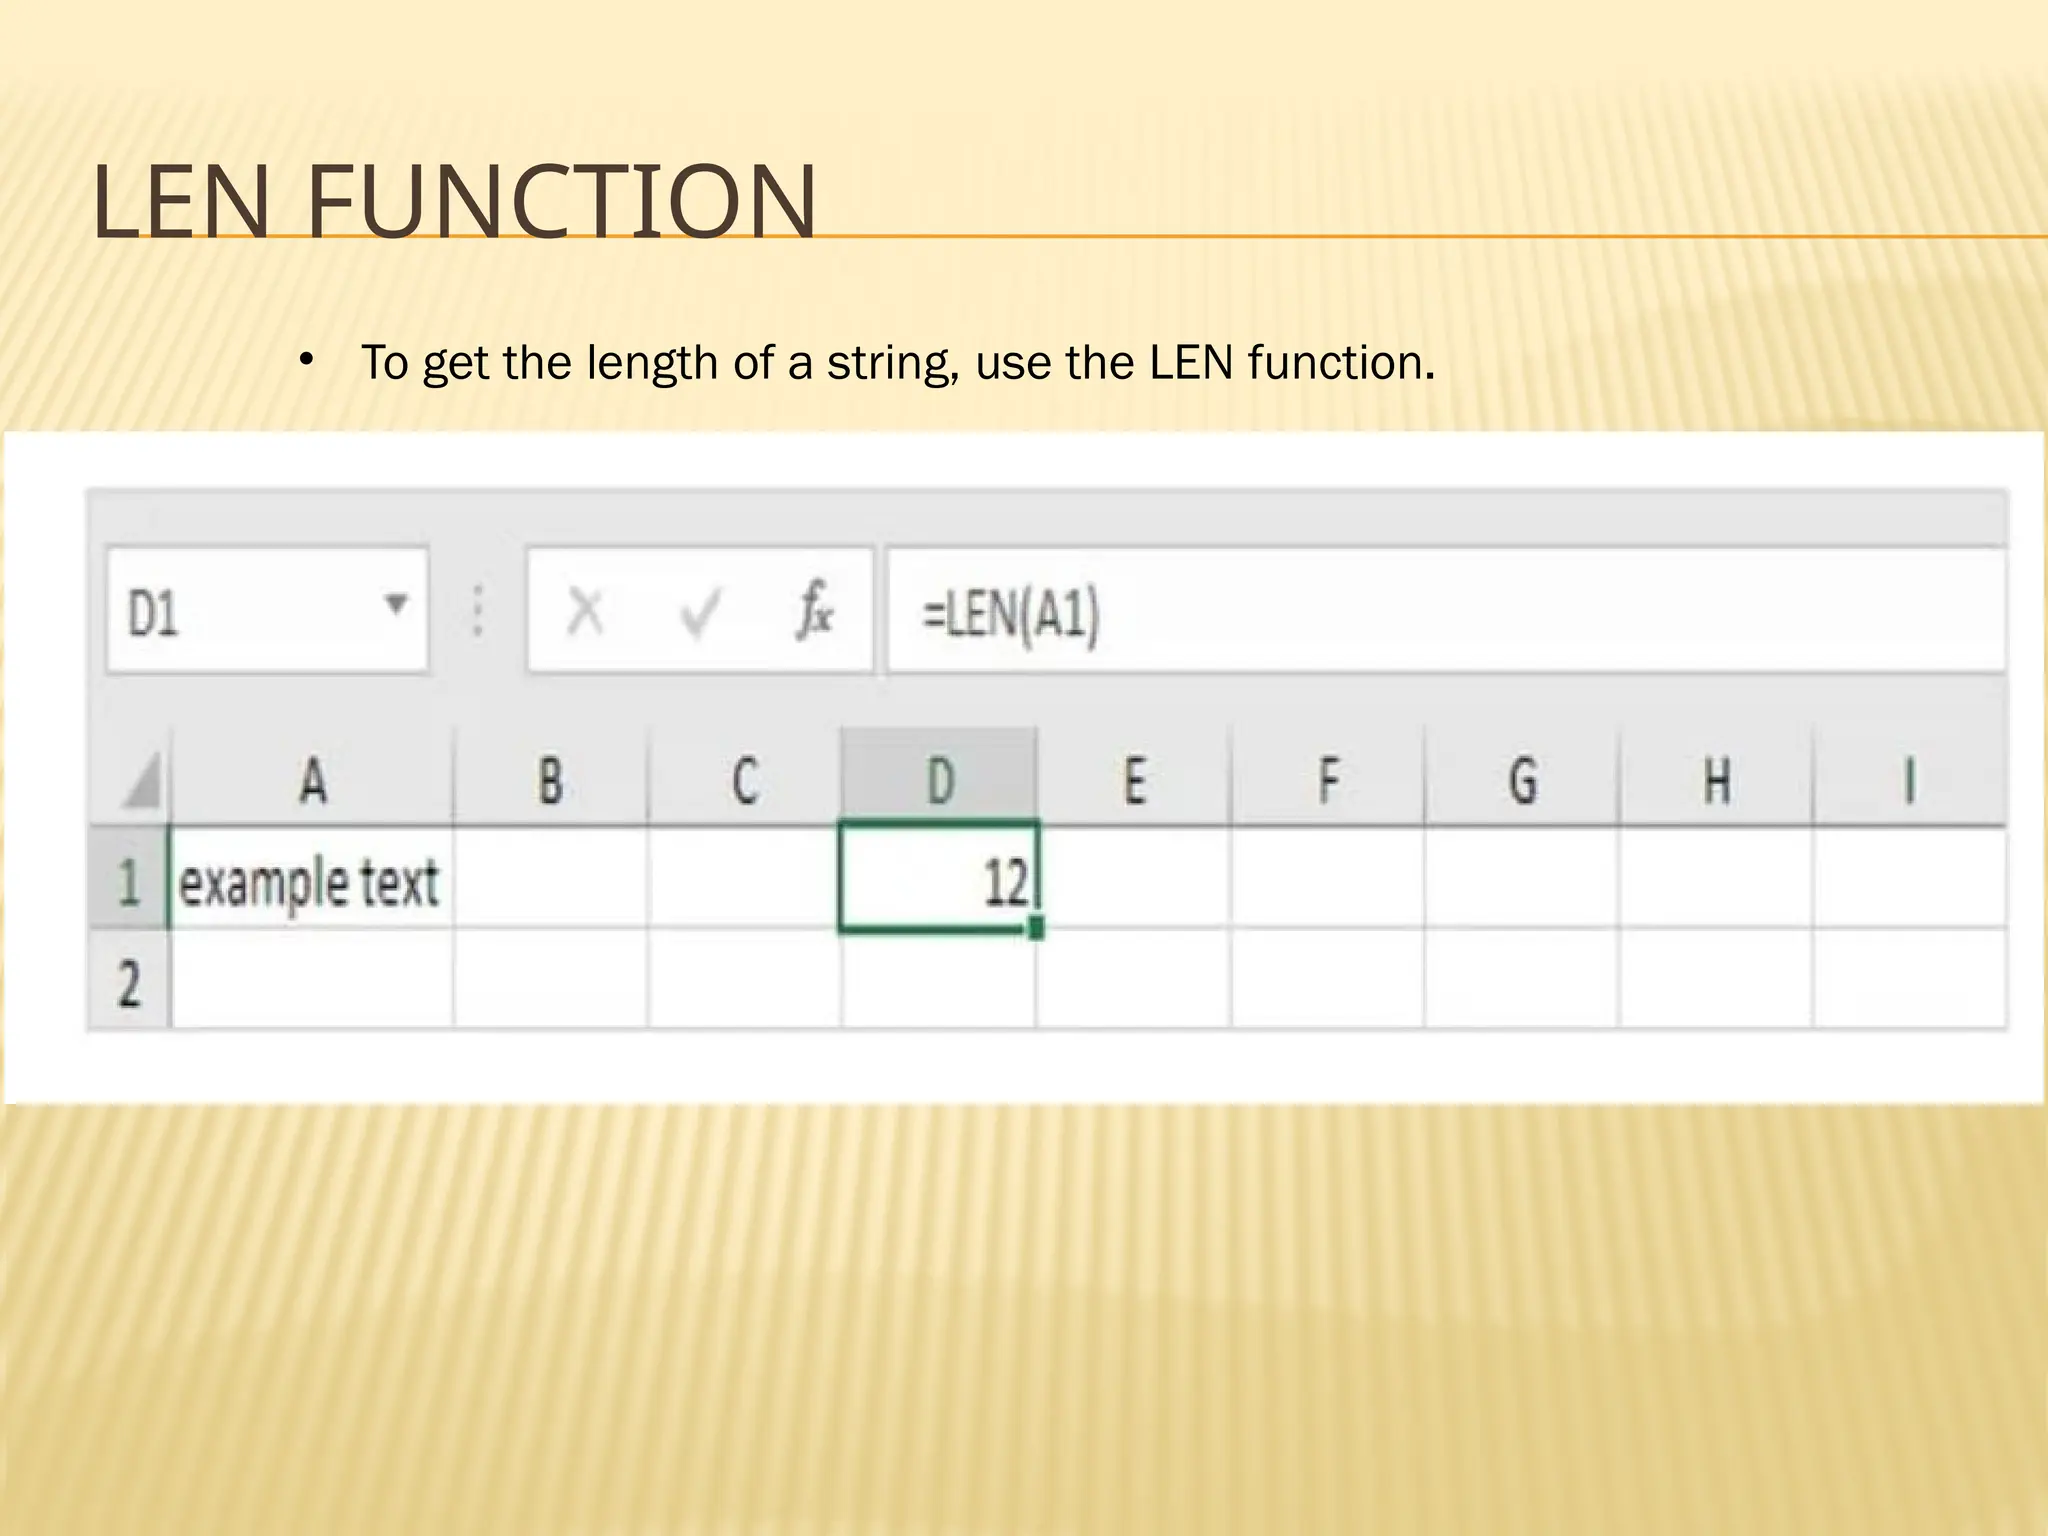Click the Cancel X icon in formula bar
The image size is (2048, 1536).
click(x=585, y=611)
